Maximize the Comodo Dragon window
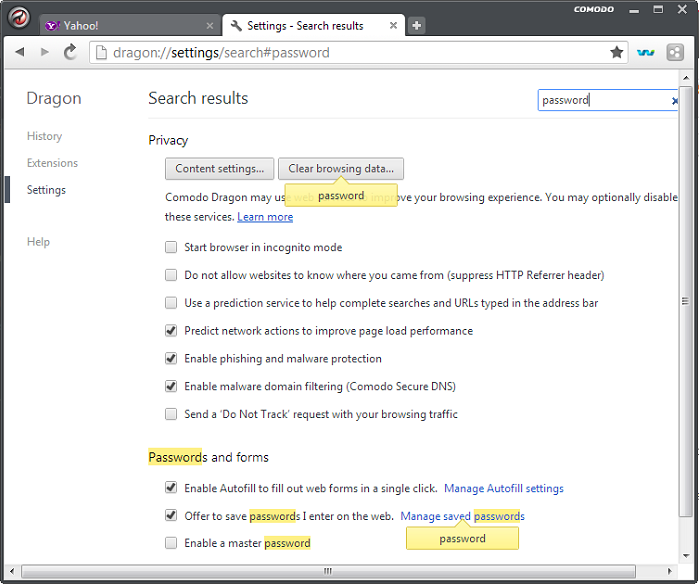 (x=658, y=9)
